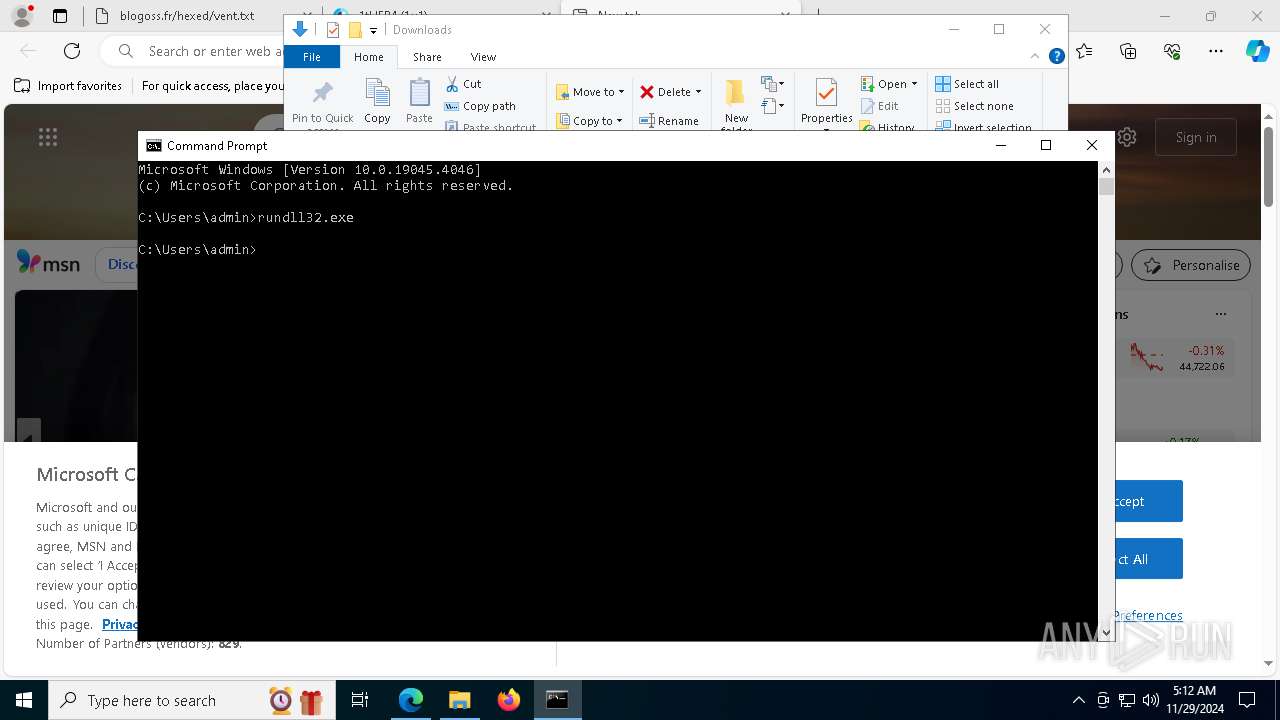
Task: Click Pin to Quick access in File Explorer
Action: click(322, 104)
